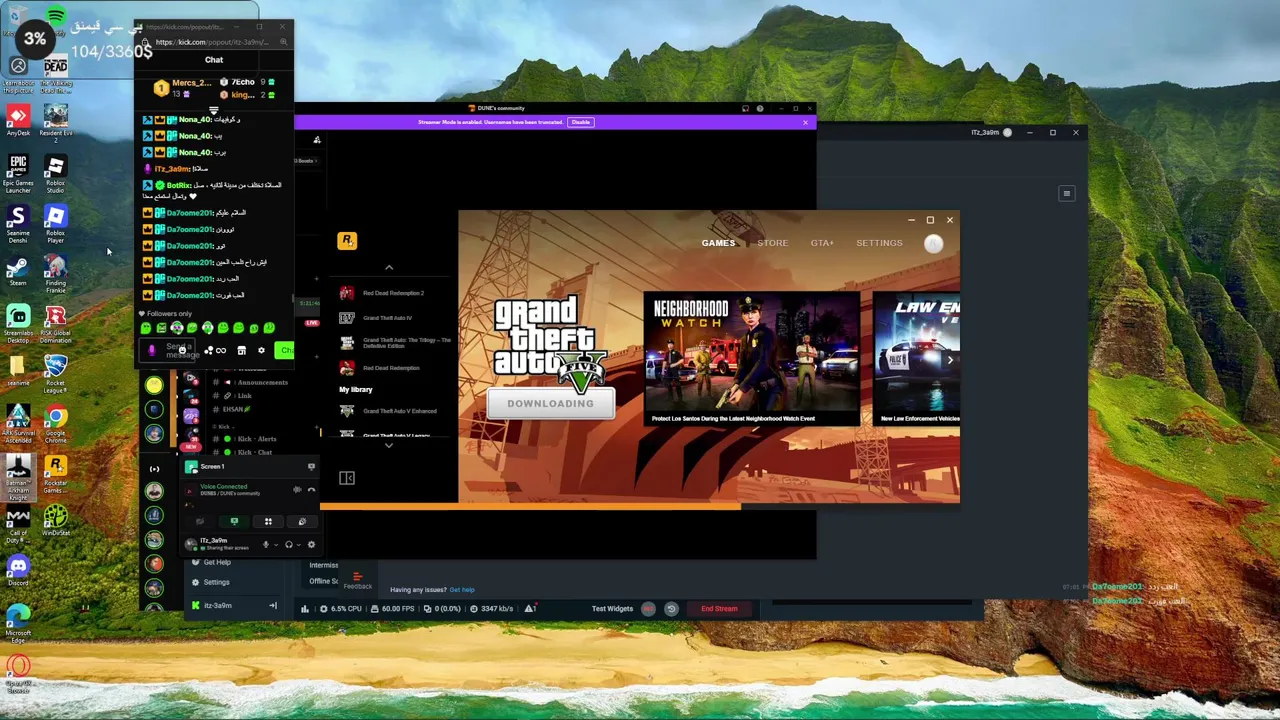Toggle Discord screen share button
This screenshot has height=720, width=1280.
tap(234, 521)
